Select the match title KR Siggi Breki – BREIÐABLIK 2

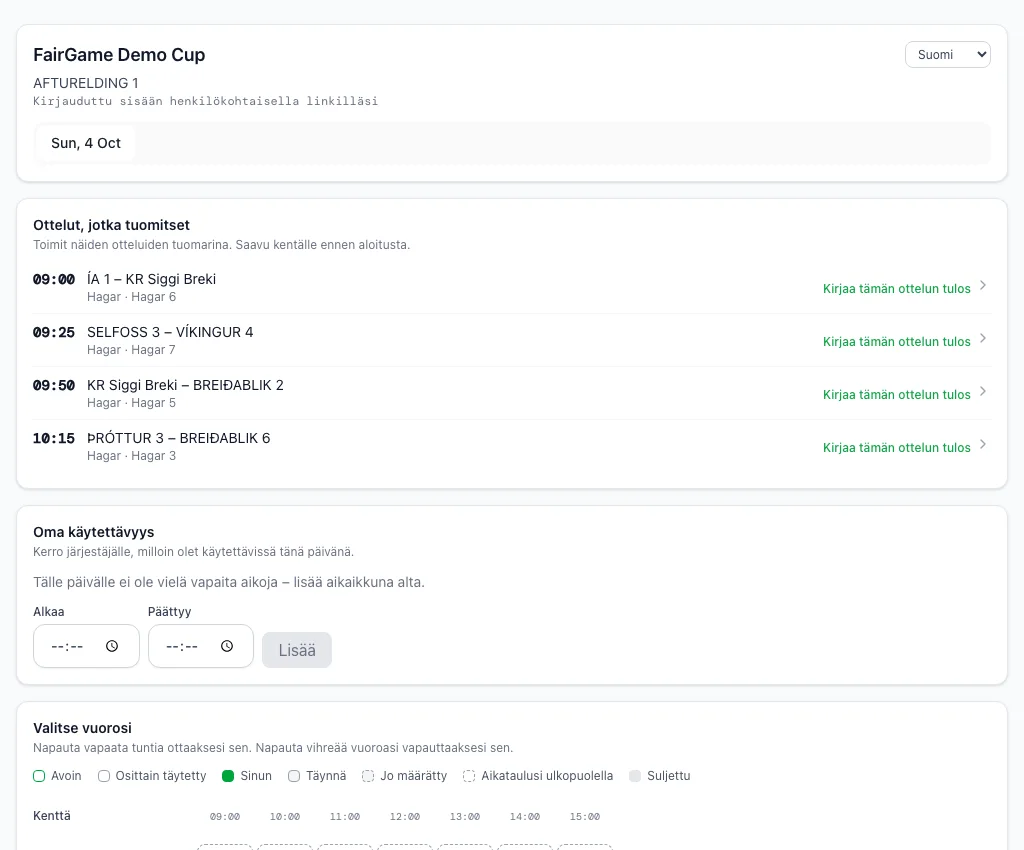click(x=185, y=385)
